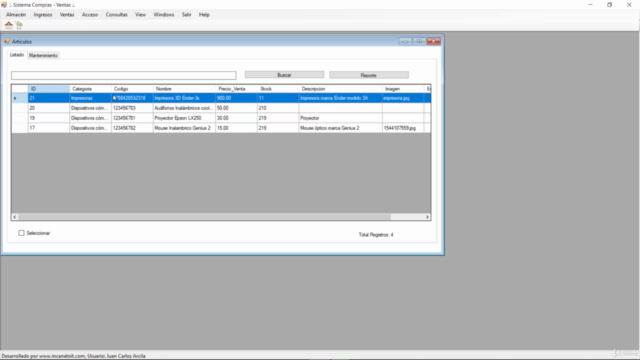Click the codigo cell 123456783
The image size is (640, 360).
132,108
